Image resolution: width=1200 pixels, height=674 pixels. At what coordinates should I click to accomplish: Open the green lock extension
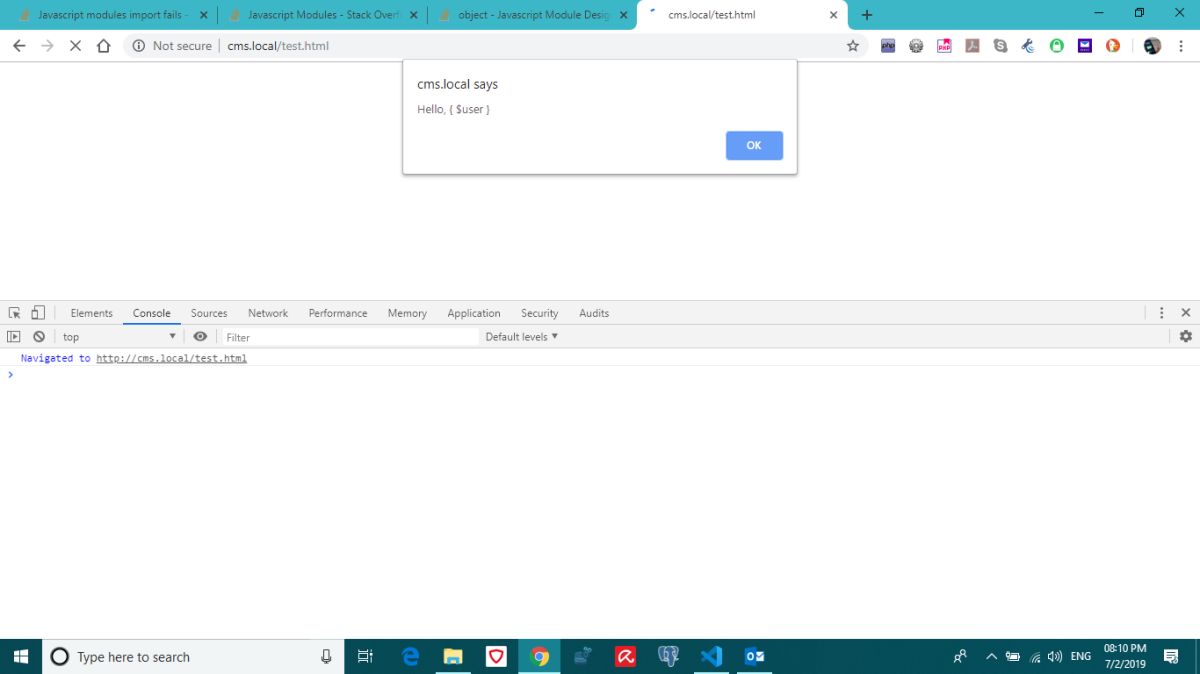point(1057,46)
